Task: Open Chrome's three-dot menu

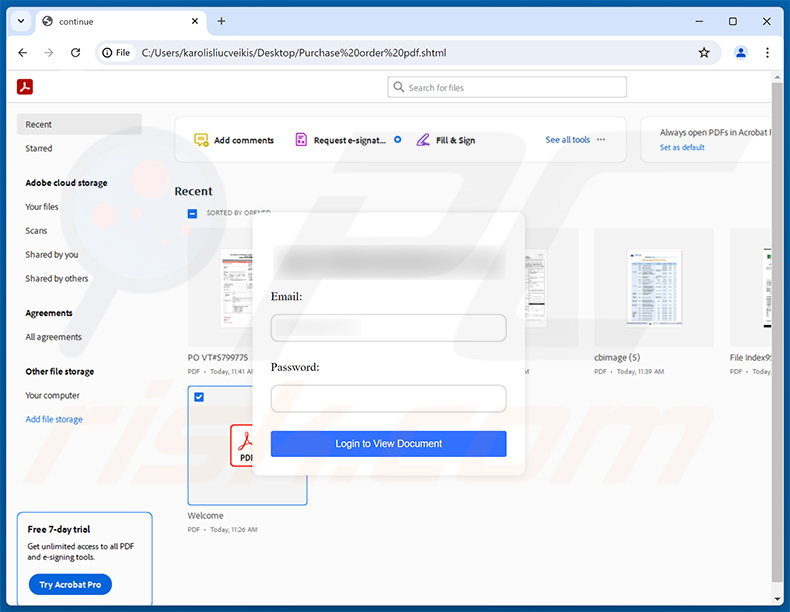Action: click(x=768, y=53)
